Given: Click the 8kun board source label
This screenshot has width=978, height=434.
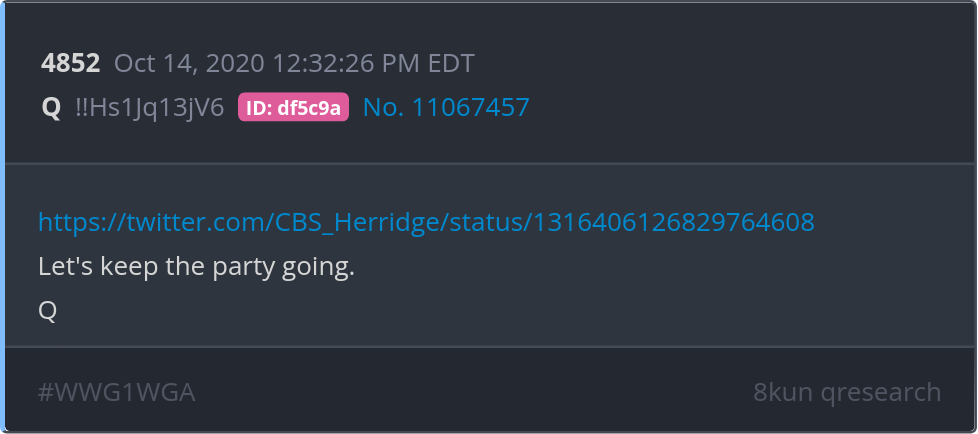Looking at the screenshot, I should tap(783, 392).
